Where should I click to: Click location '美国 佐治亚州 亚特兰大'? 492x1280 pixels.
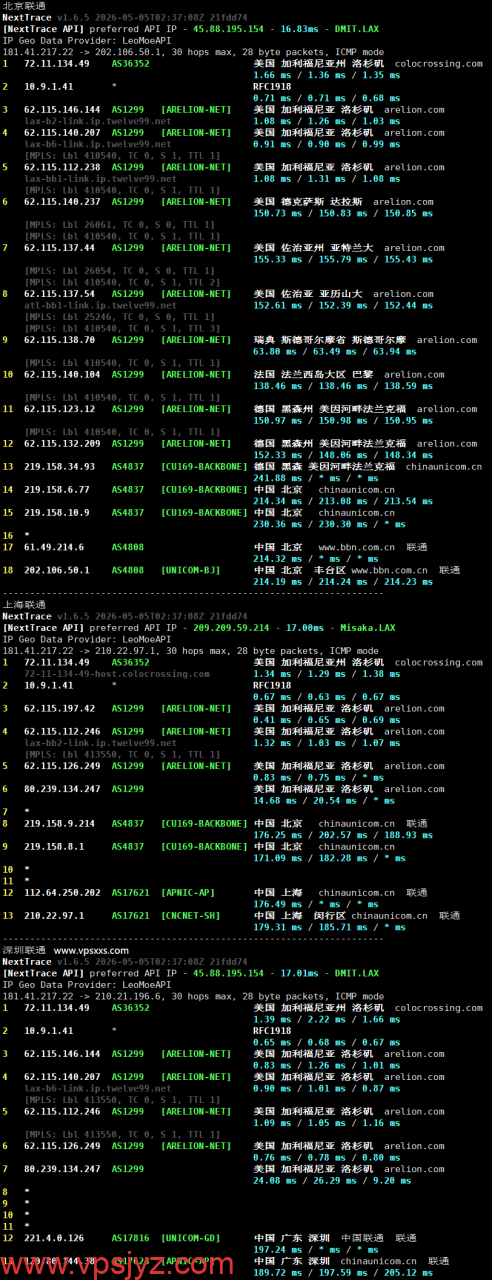tap(313, 247)
